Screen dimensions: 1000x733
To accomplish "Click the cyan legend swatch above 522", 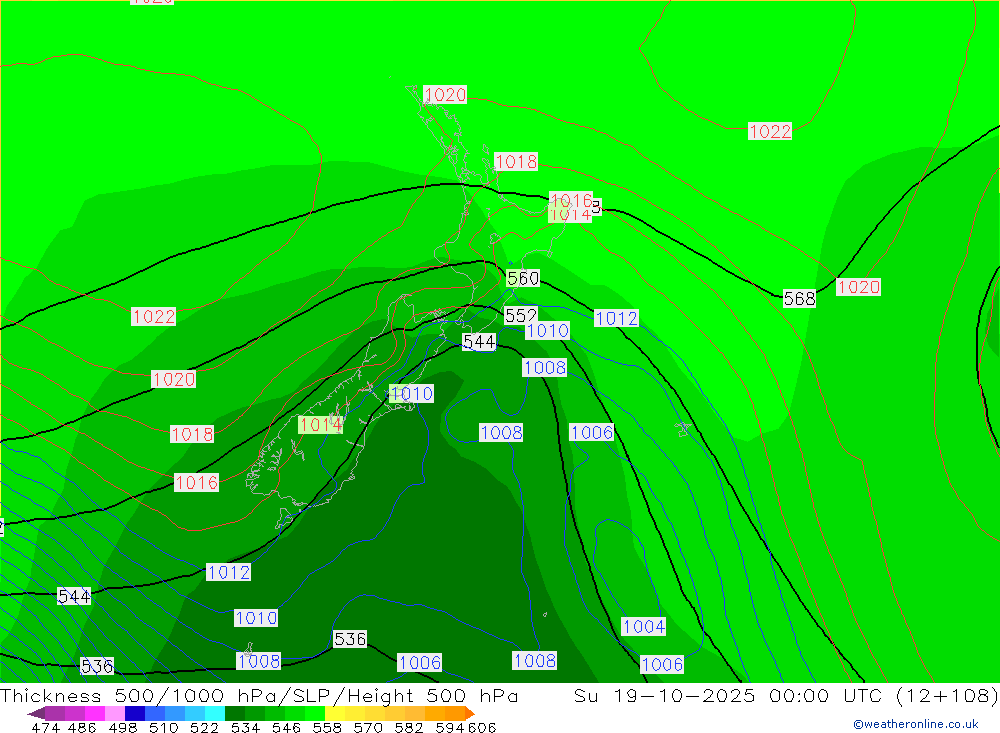I will [x=215, y=713].
